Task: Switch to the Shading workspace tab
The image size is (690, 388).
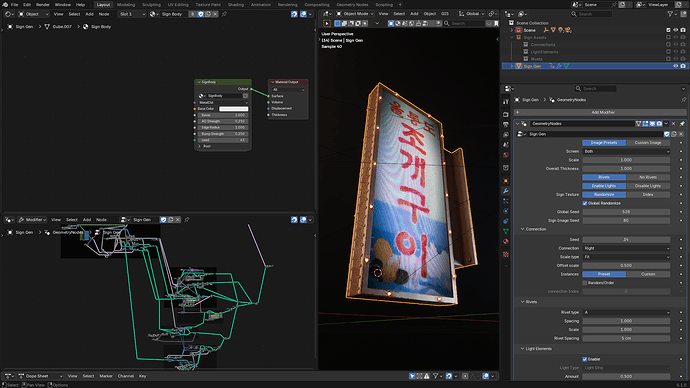Action: (x=235, y=4)
